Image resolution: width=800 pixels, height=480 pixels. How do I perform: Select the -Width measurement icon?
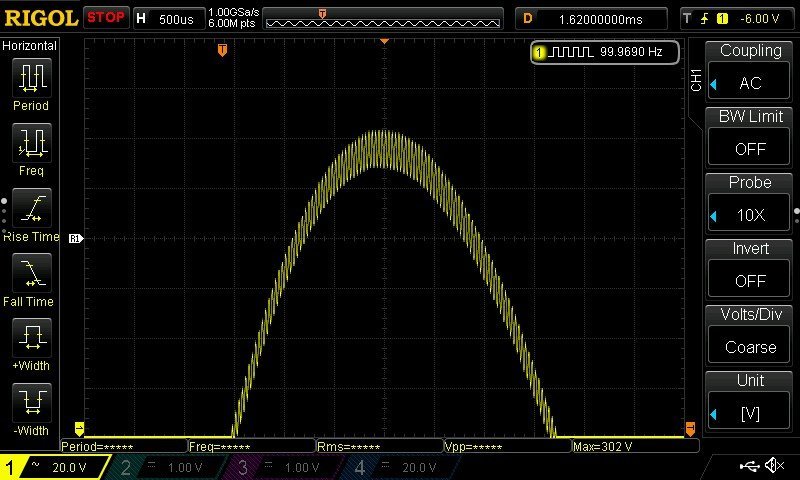(x=31, y=403)
